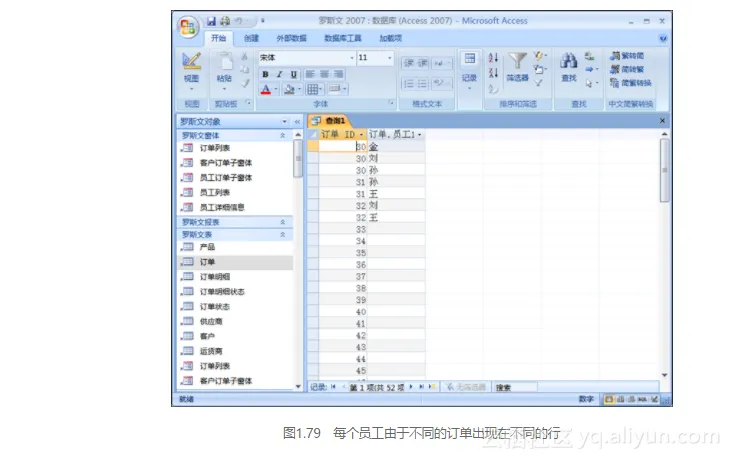The height and width of the screenshot is (460, 731).
Task: Open the 简繁转换 conversion dialog
Action: pos(630,83)
